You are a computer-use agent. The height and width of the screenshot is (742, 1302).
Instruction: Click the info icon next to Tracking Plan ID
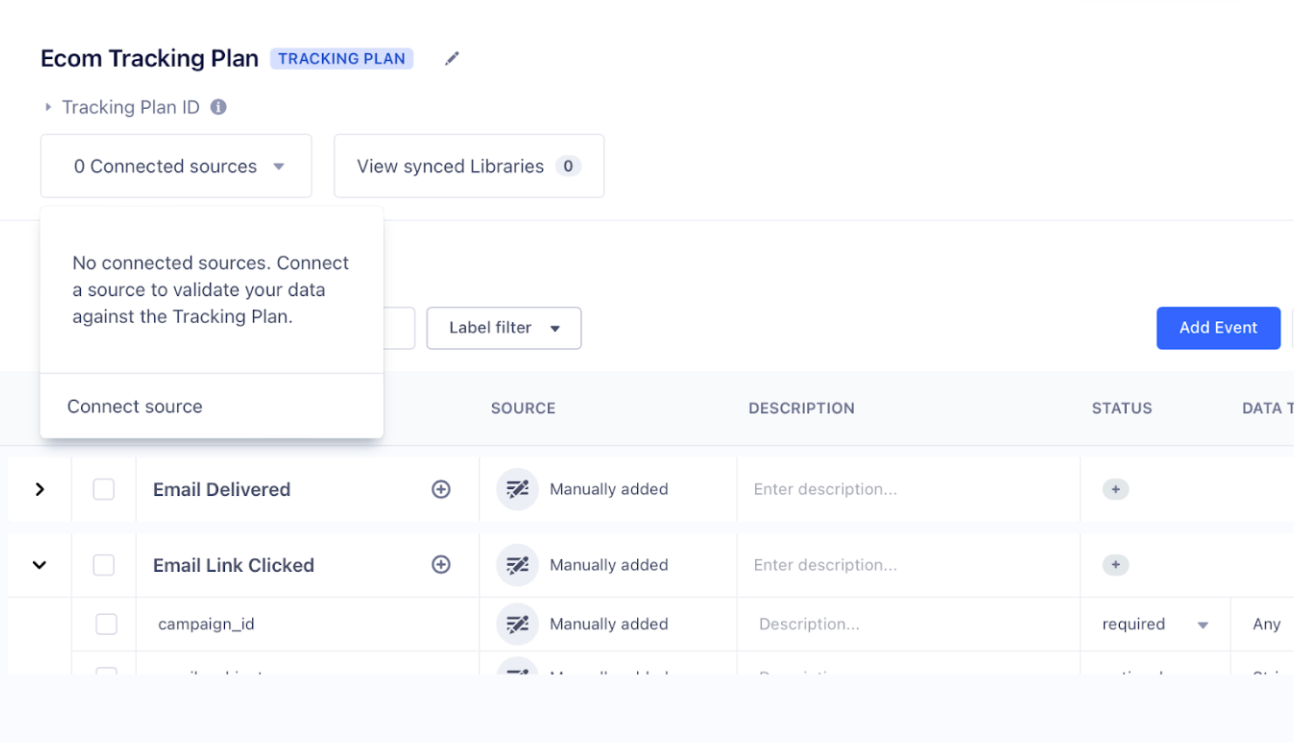pos(218,107)
